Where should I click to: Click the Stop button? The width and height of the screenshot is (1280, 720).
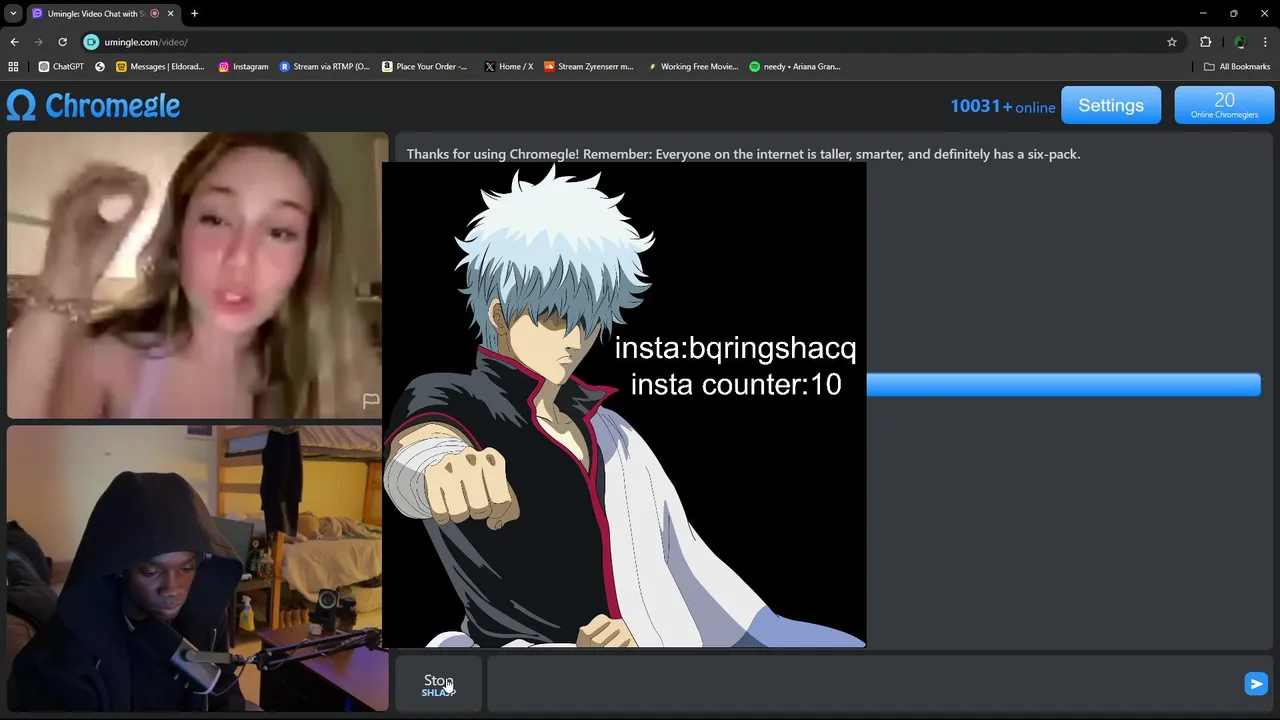point(438,685)
